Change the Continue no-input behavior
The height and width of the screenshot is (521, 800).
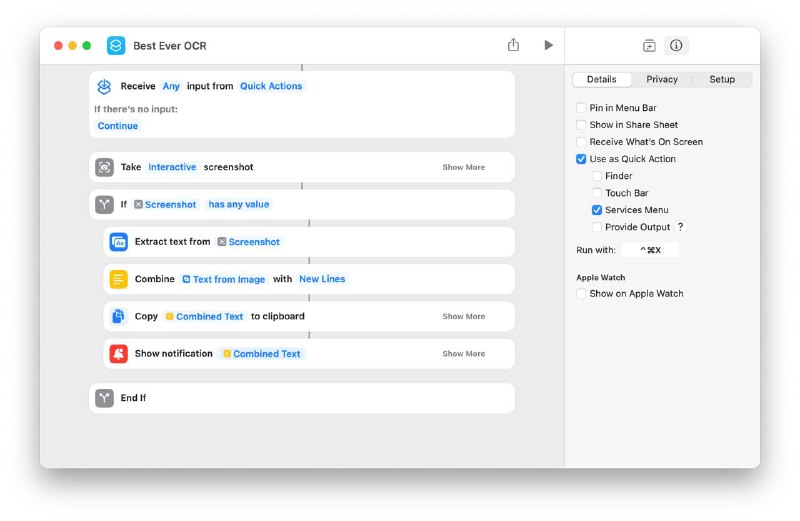point(117,126)
